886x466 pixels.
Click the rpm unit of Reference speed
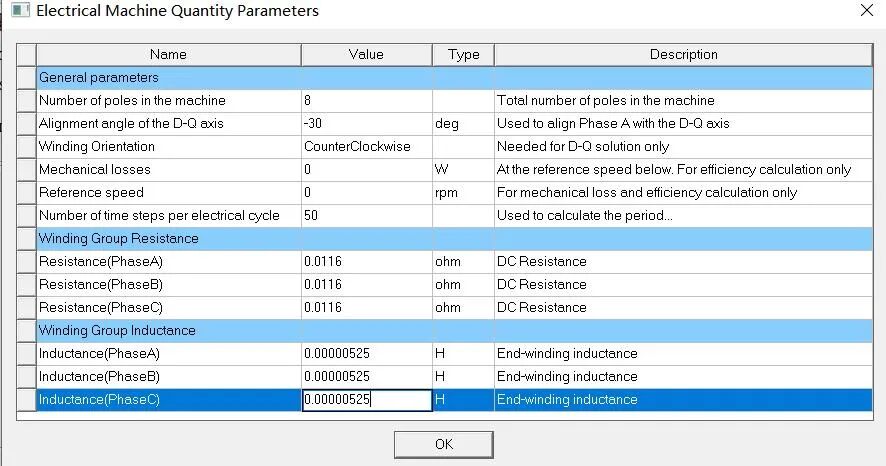click(463, 193)
